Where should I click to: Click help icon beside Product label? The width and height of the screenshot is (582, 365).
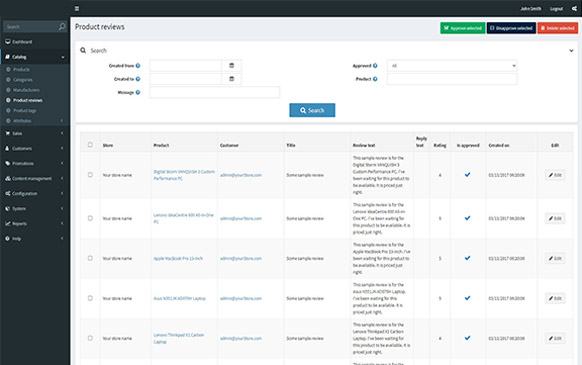point(375,79)
